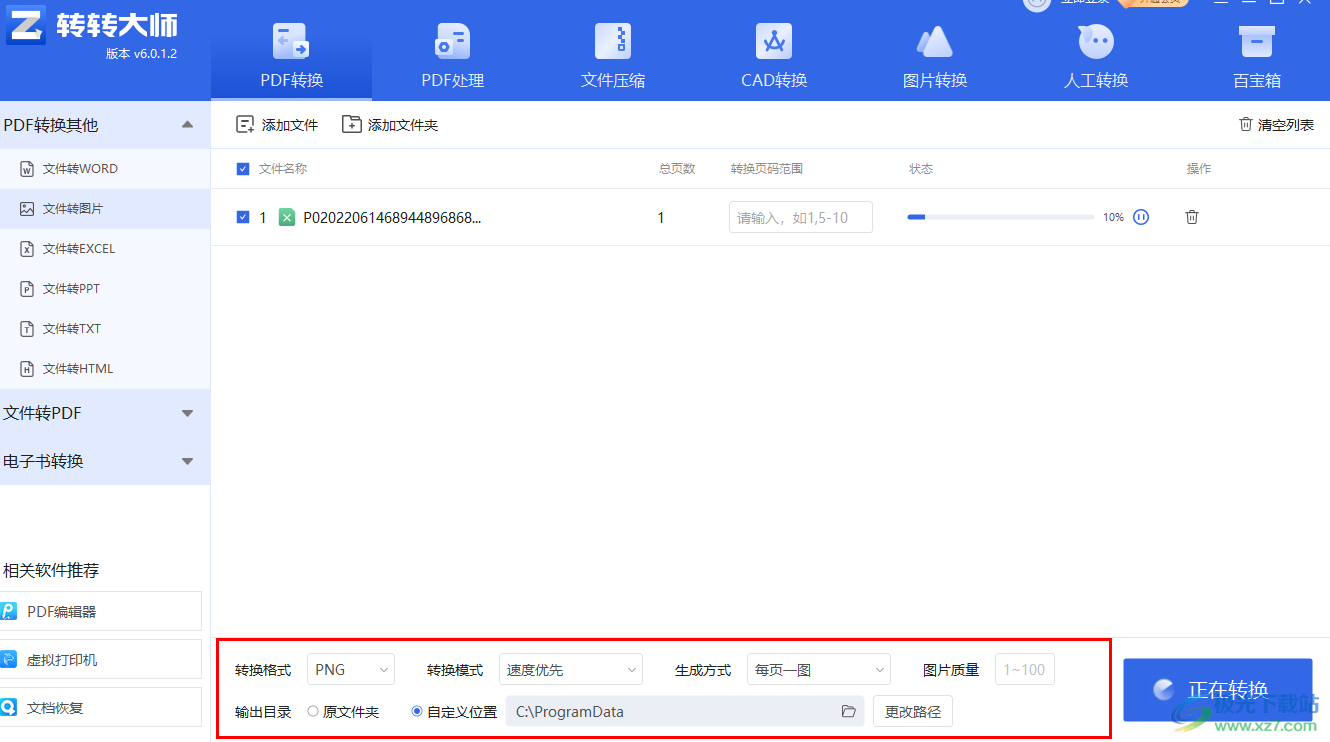Screen dimensions: 1330x742
Task: Uncheck the checkbox for file row 1
Action: 243,217
